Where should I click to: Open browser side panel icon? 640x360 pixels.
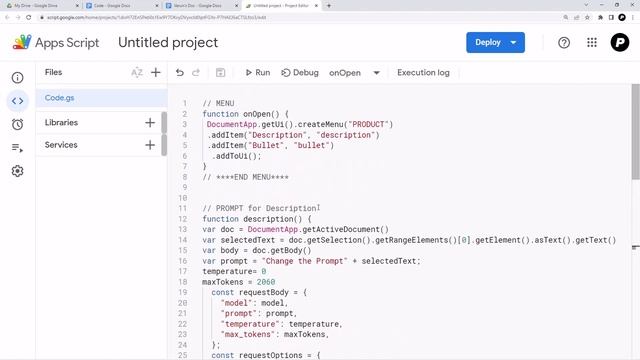point(611,18)
